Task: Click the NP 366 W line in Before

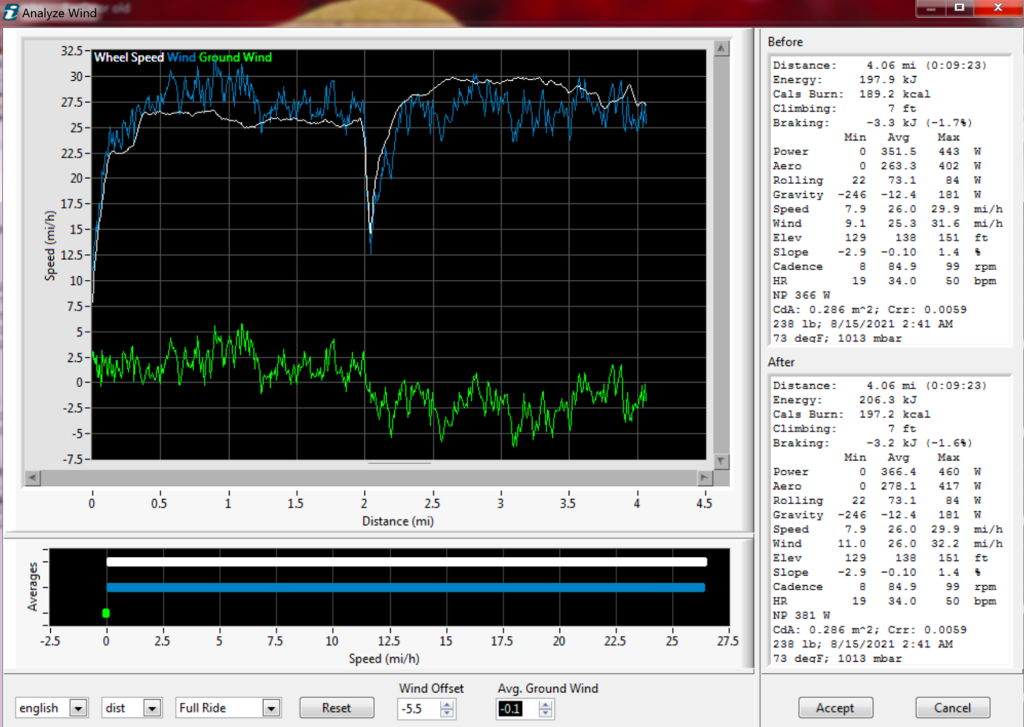Action: point(801,295)
